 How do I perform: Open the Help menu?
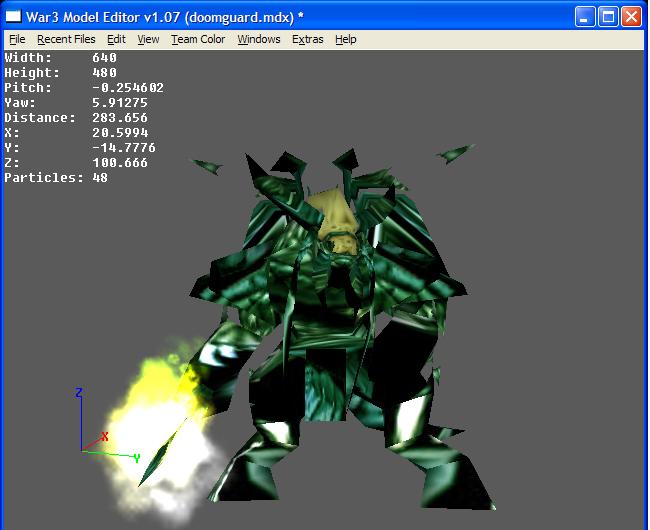(346, 39)
